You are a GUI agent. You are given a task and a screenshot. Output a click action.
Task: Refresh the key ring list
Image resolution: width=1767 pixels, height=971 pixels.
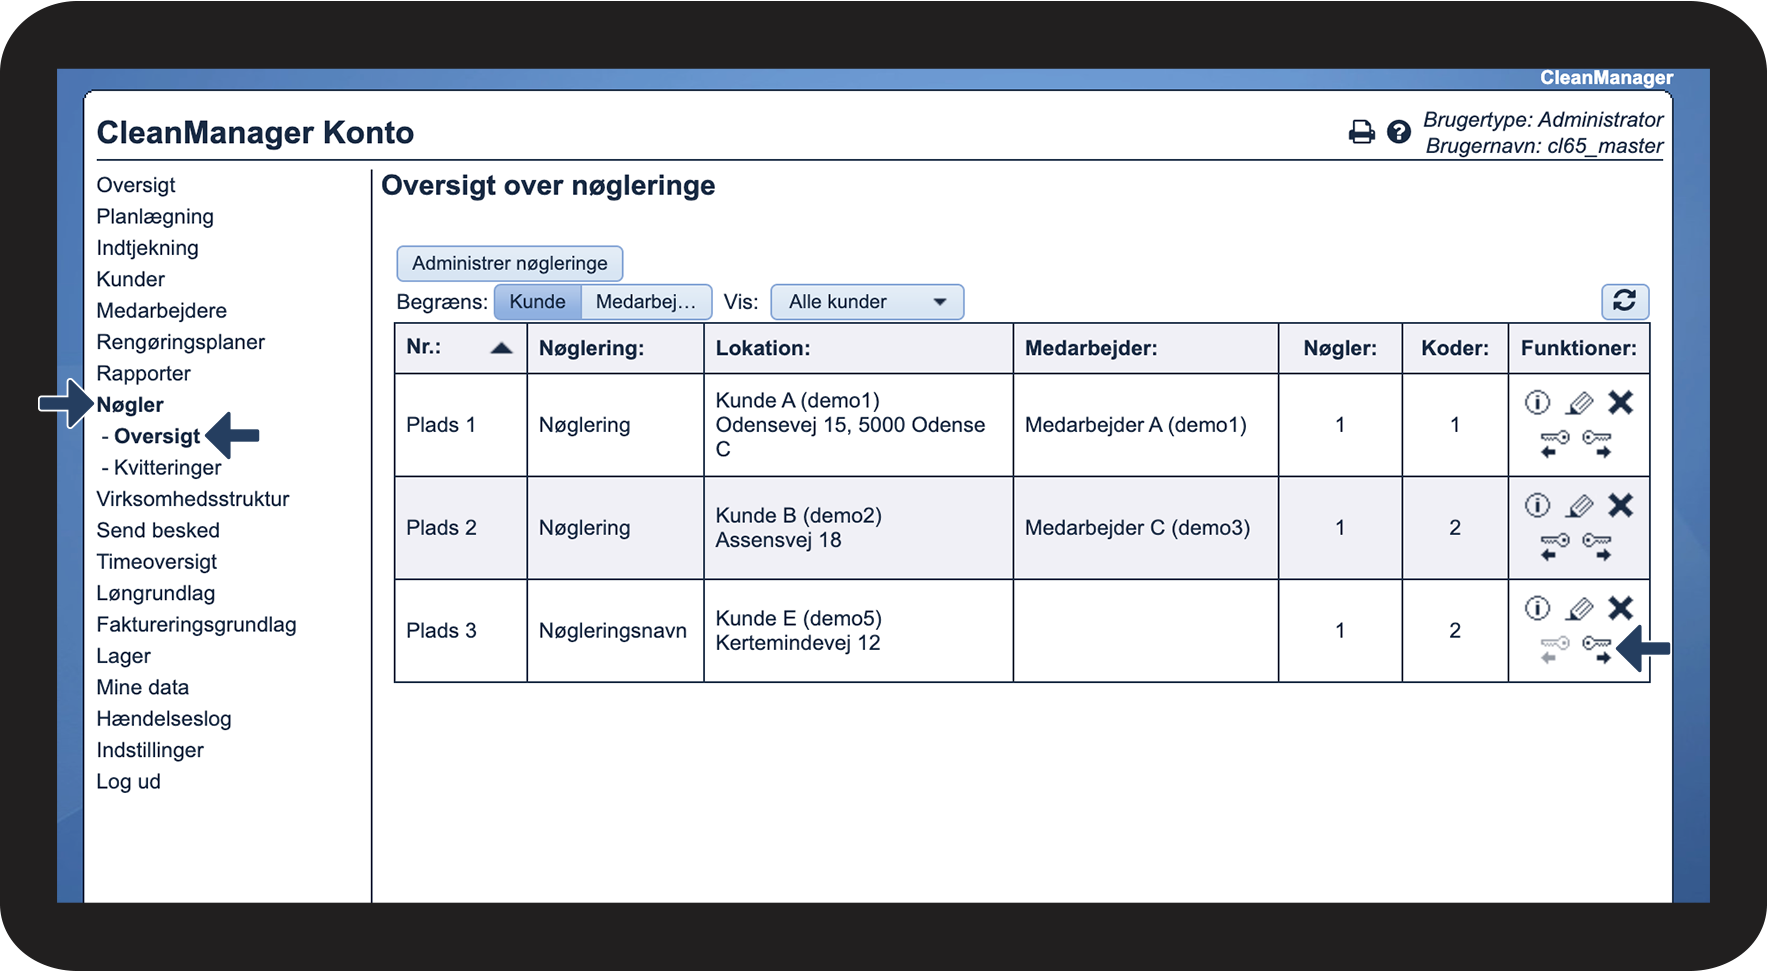click(1624, 301)
